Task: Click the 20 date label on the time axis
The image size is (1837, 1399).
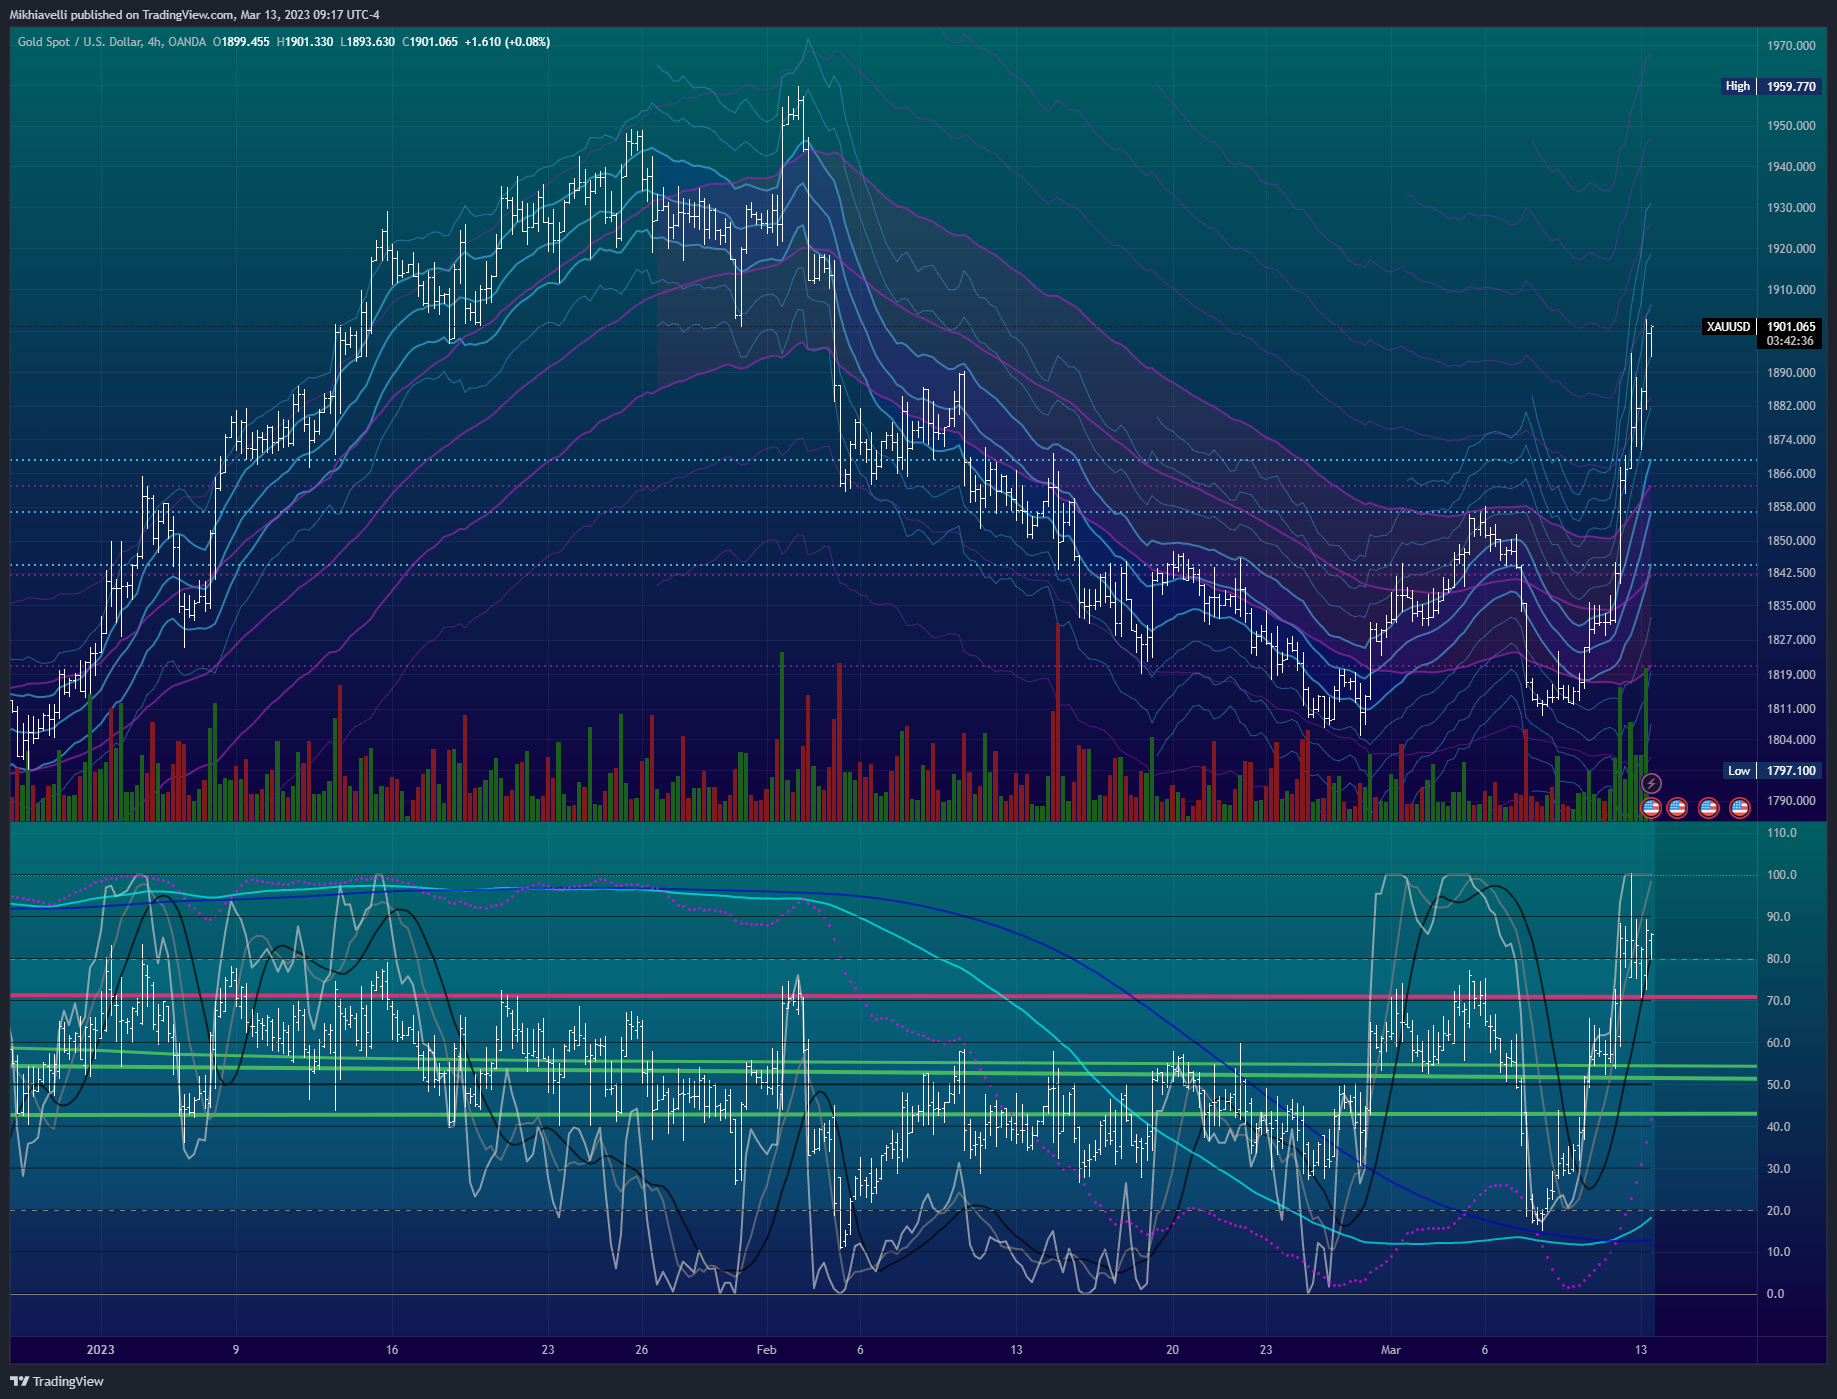Action: [1172, 1350]
